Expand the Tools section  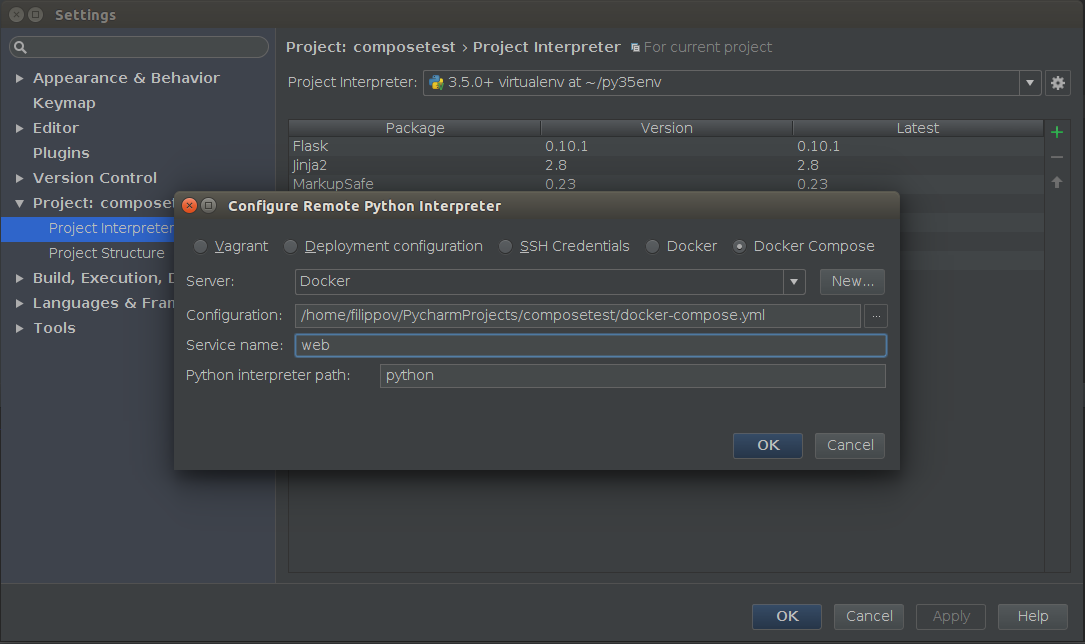19,328
